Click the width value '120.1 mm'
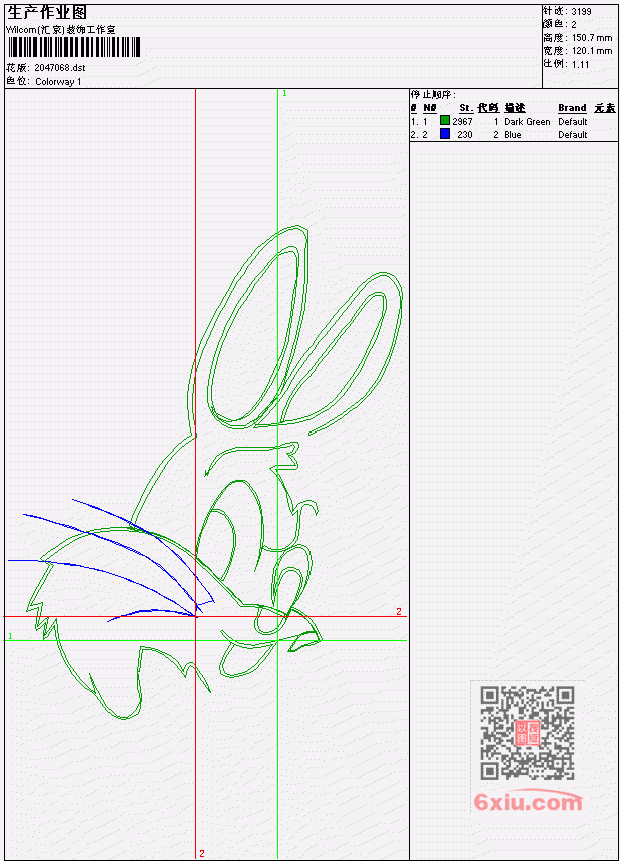 click(592, 51)
